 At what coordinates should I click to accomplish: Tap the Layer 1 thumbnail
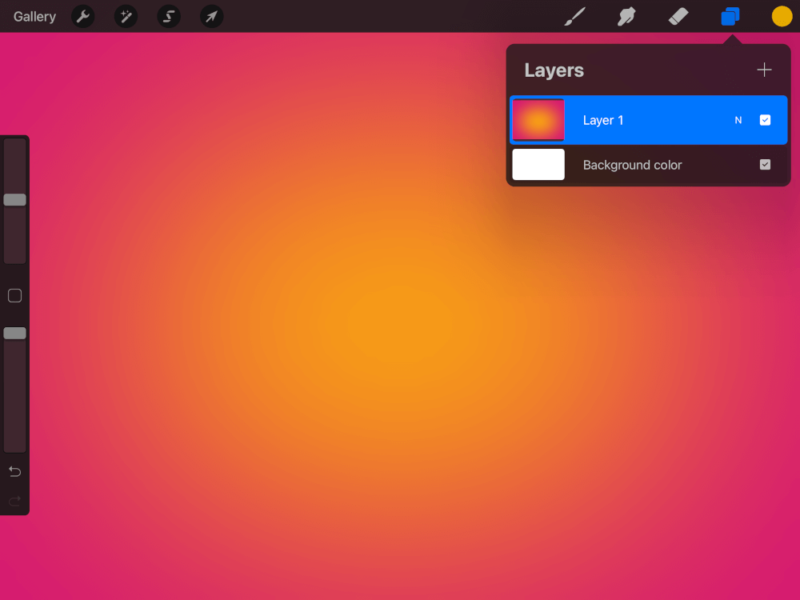pos(538,119)
